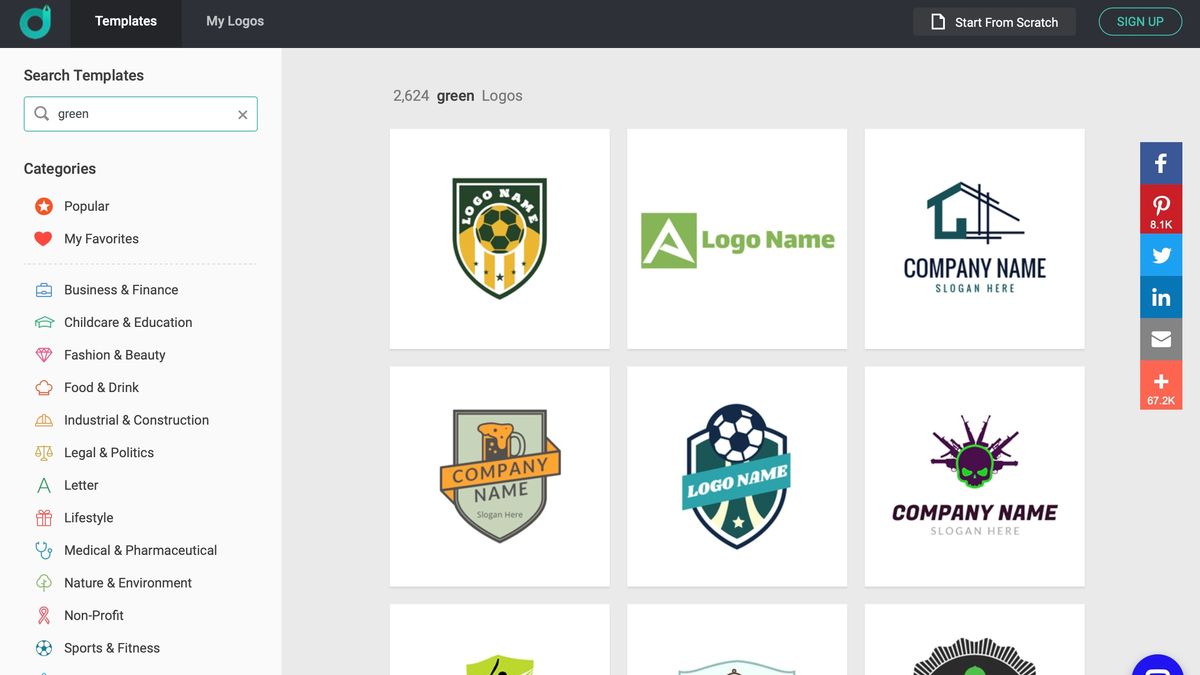Click the document icon in Start From Scratch
The image size is (1200, 675).
[x=938, y=22]
